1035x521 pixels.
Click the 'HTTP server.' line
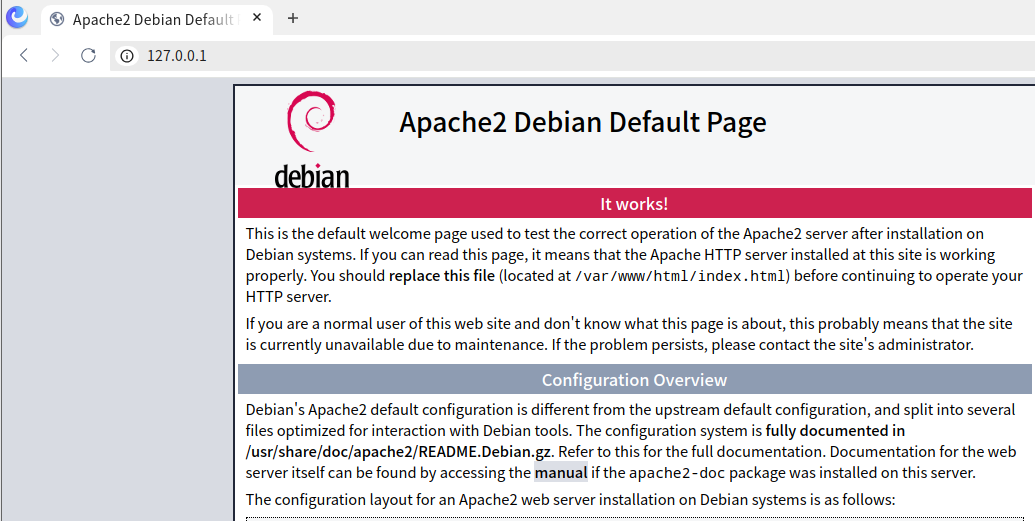(x=288, y=297)
